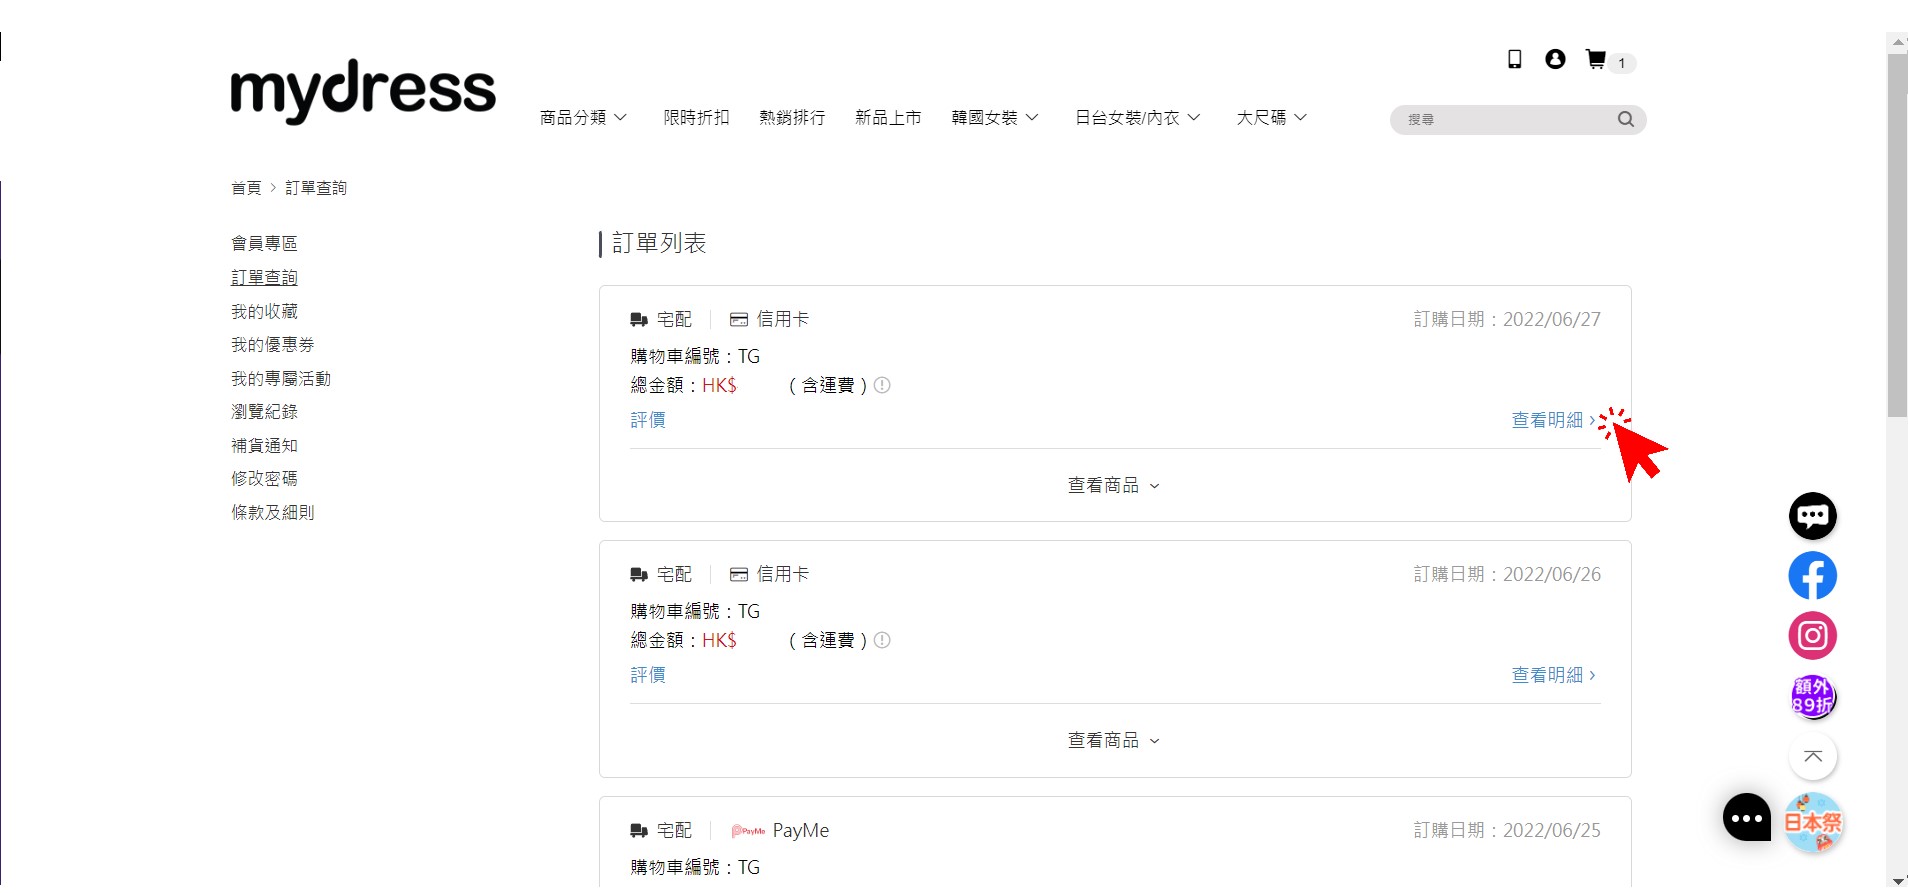Click 評價 for the 2022/06/26 order
Viewport: 1908px width, 893px height.
[x=648, y=675]
